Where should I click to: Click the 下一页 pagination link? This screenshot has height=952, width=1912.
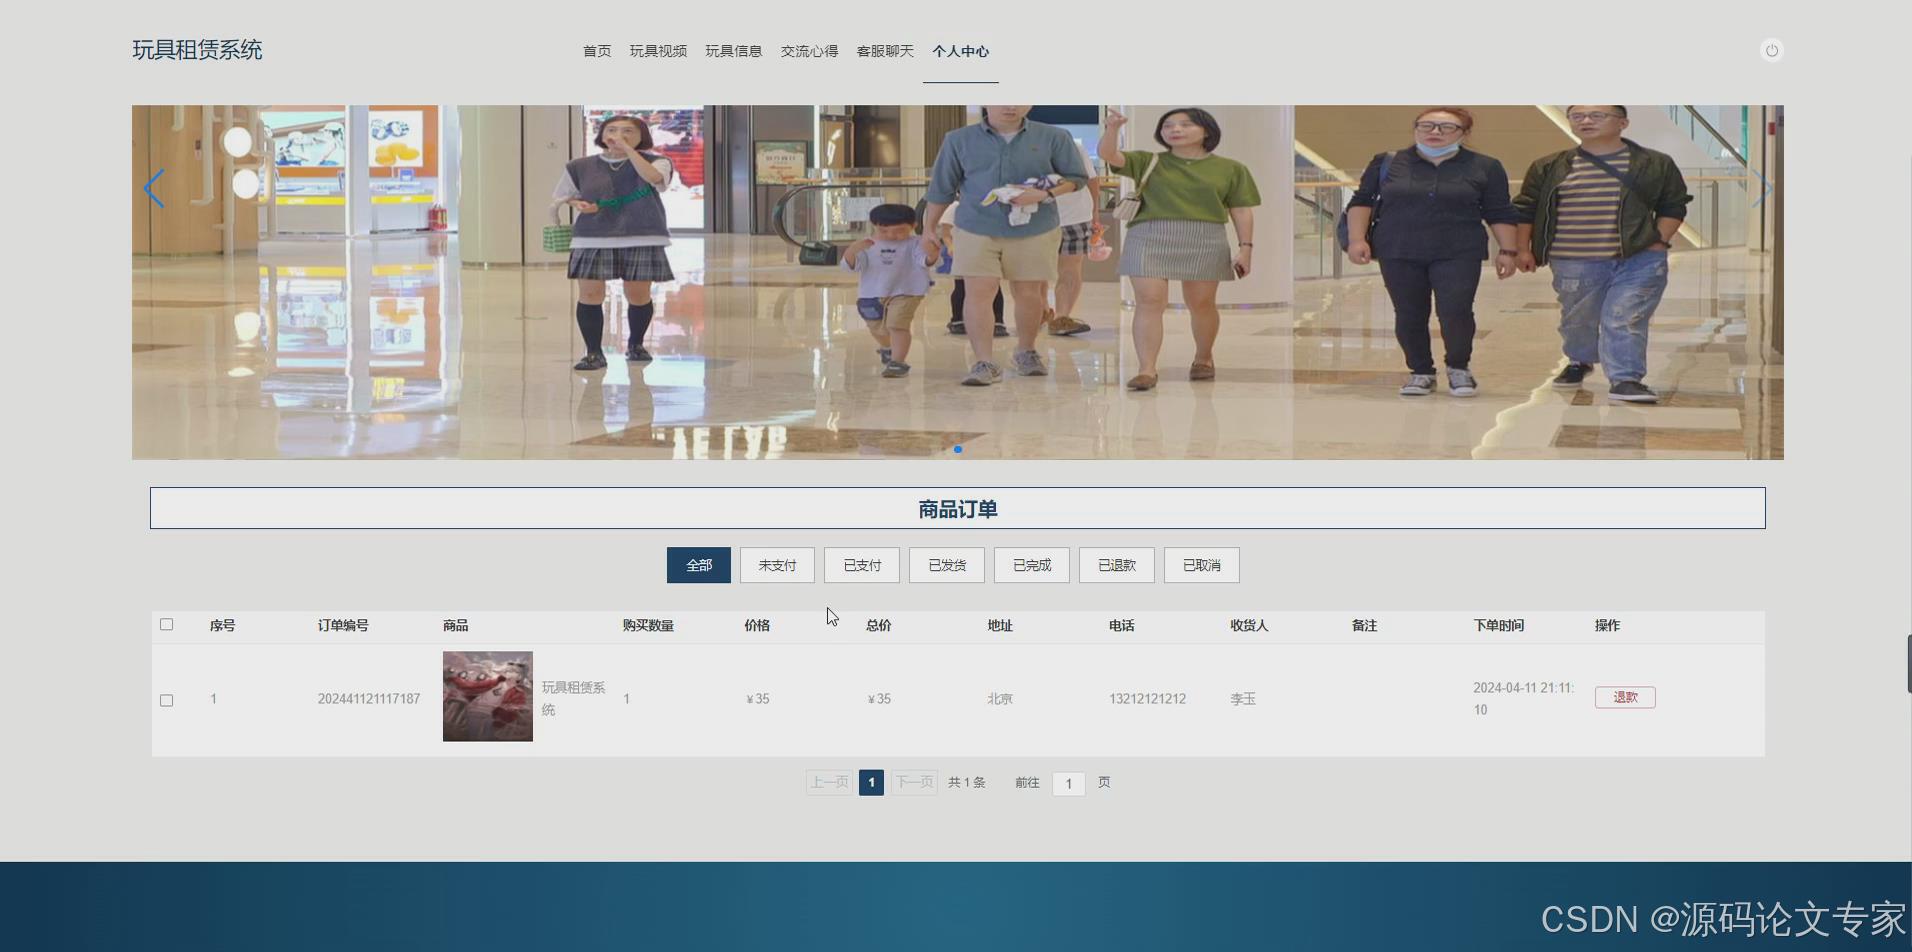pyautogui.click(x=913, y=782)
